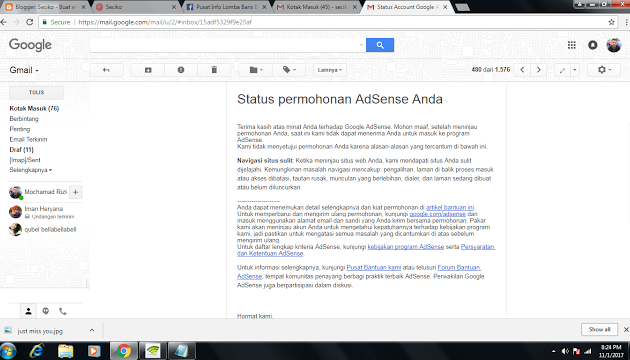This screenshot has width=630, height=360.
Task: Open the media player taskbar icon
Action: tap(93, 351)
